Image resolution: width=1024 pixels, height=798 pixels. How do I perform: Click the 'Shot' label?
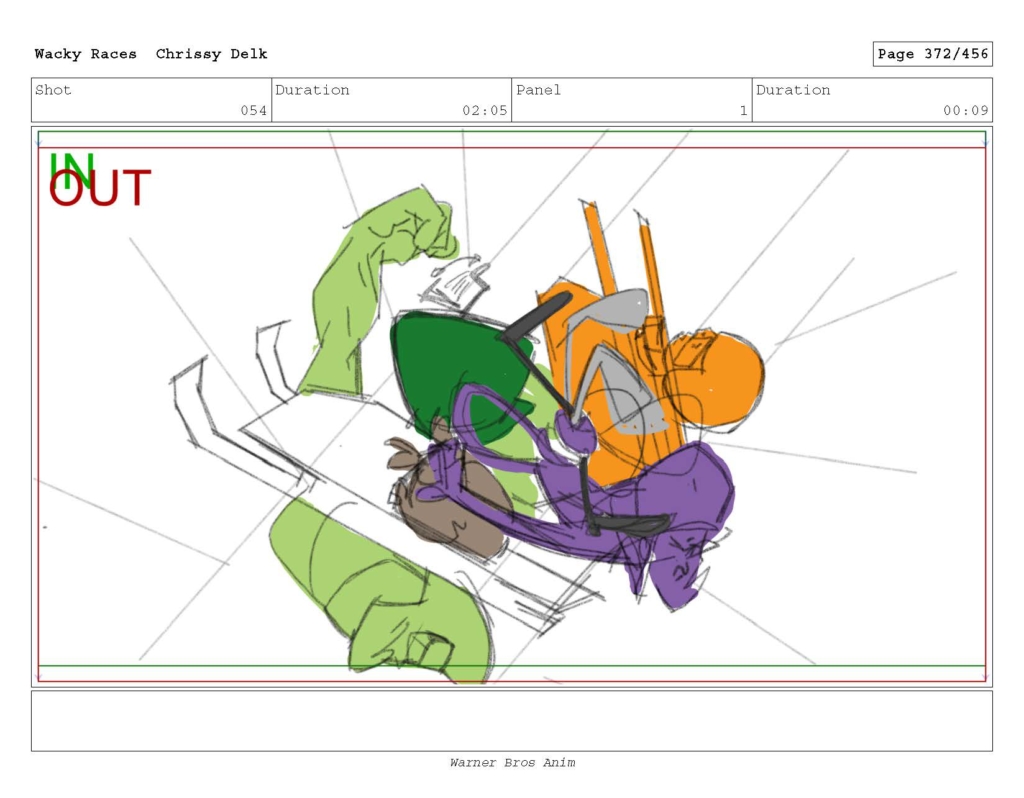[53, 90]
